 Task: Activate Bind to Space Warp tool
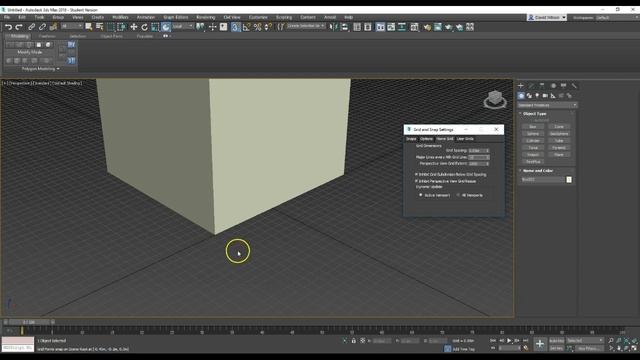(53, 27)
